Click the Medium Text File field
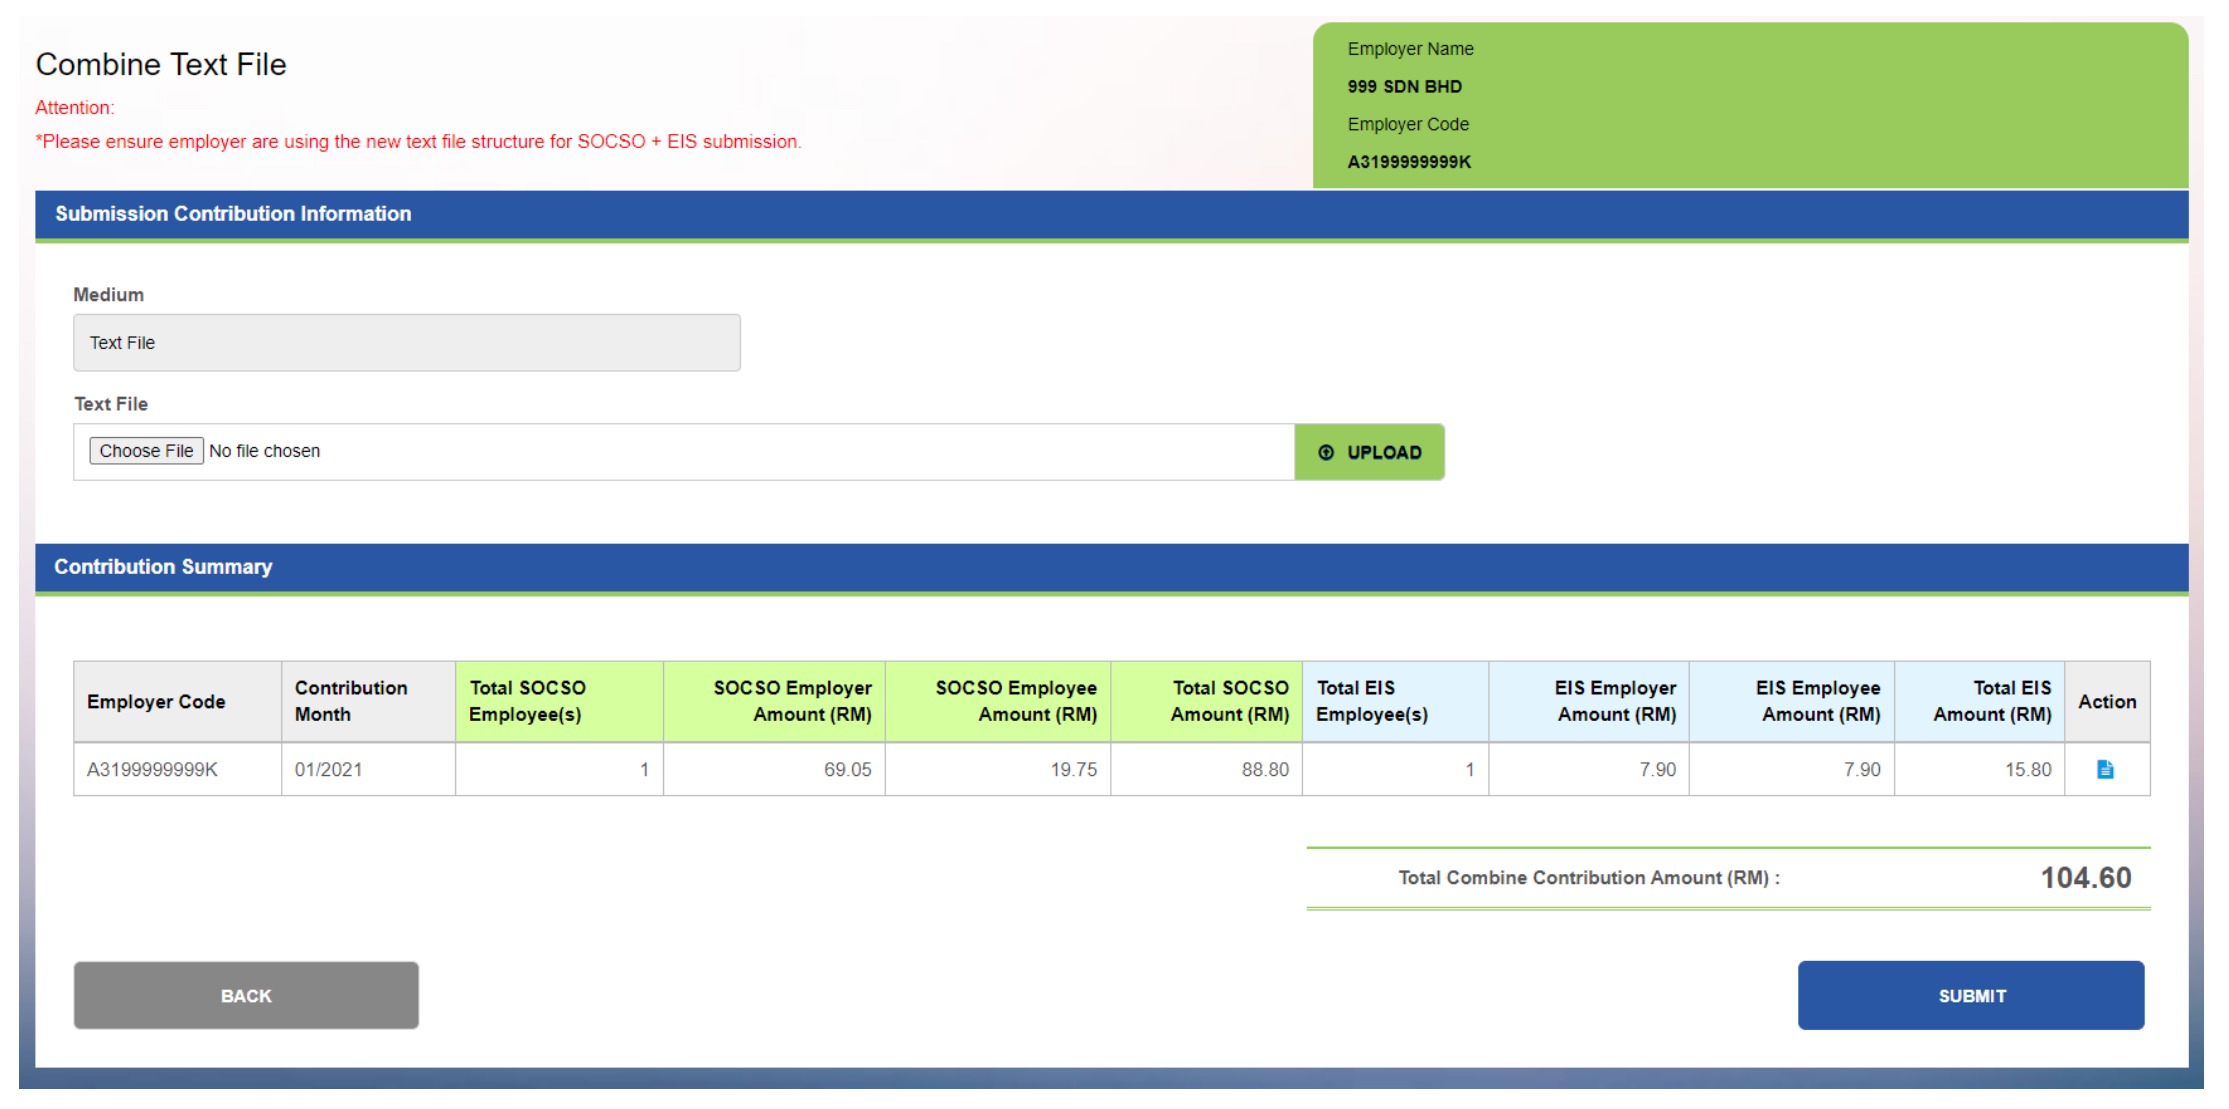 coord(406,343)
